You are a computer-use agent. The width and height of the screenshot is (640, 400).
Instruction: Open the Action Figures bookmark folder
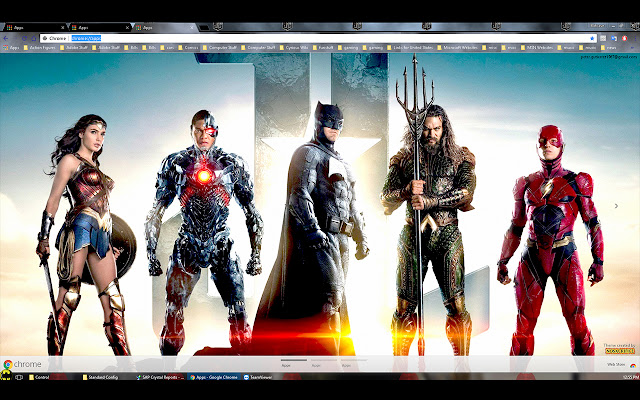[x=40, y=48]
